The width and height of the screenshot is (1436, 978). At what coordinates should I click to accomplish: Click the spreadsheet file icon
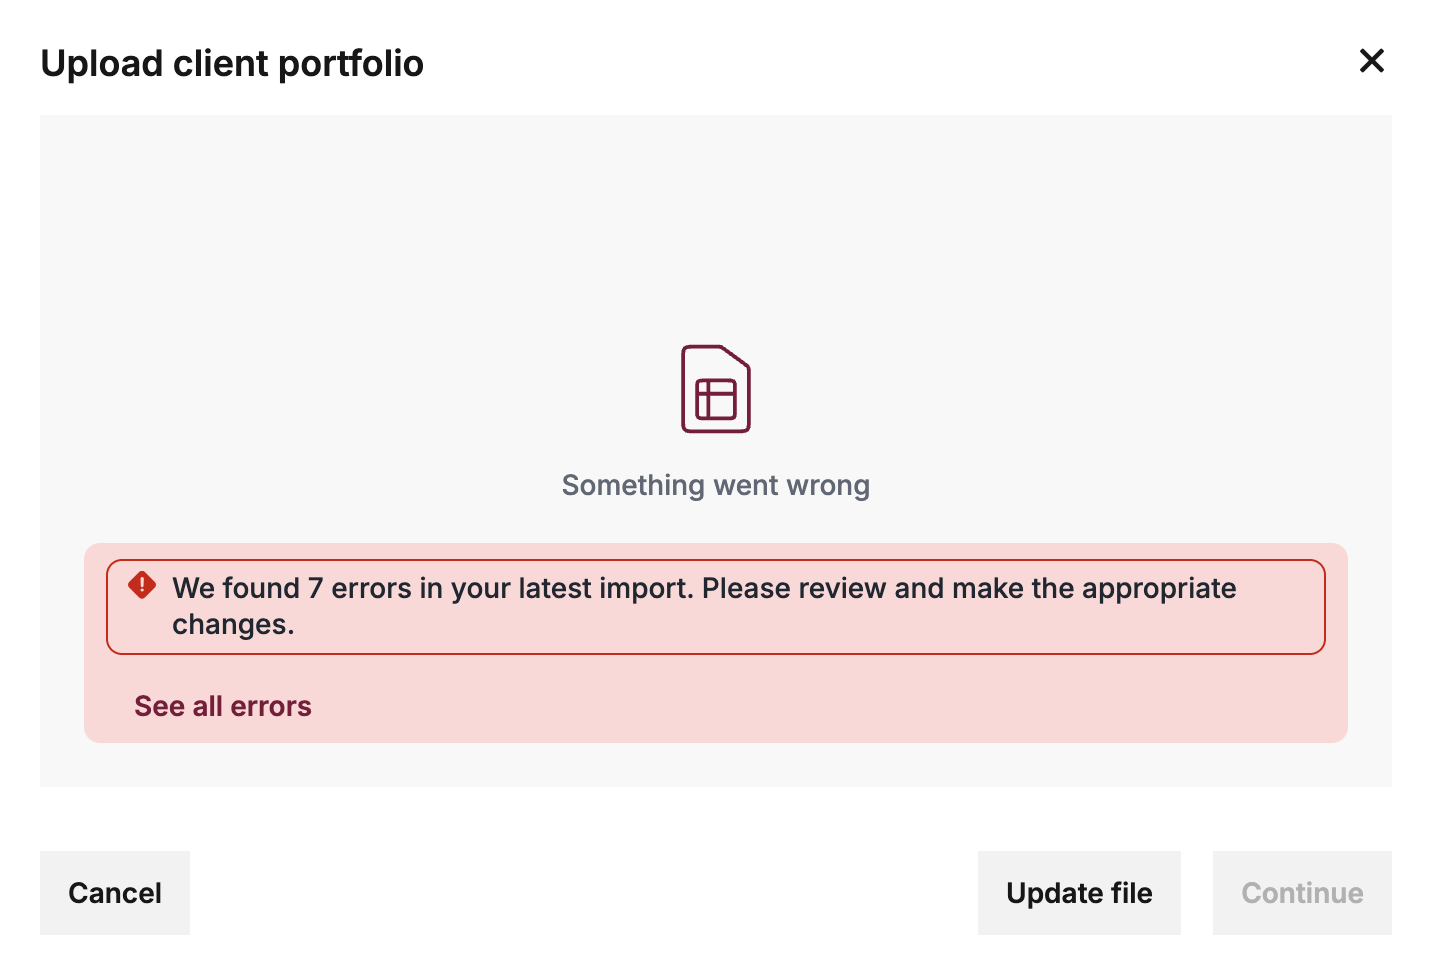pyautogui.click(x=716, y=389)
